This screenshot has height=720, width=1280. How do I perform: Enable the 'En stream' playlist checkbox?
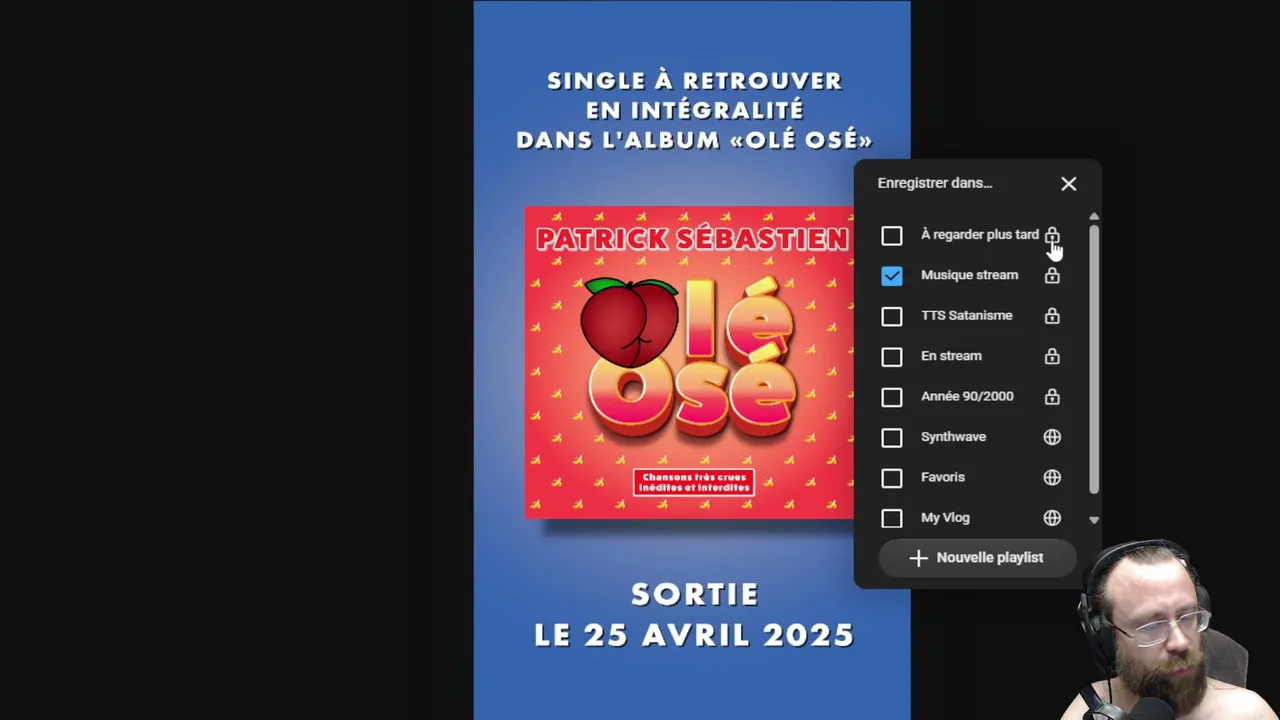pos(892,357)
